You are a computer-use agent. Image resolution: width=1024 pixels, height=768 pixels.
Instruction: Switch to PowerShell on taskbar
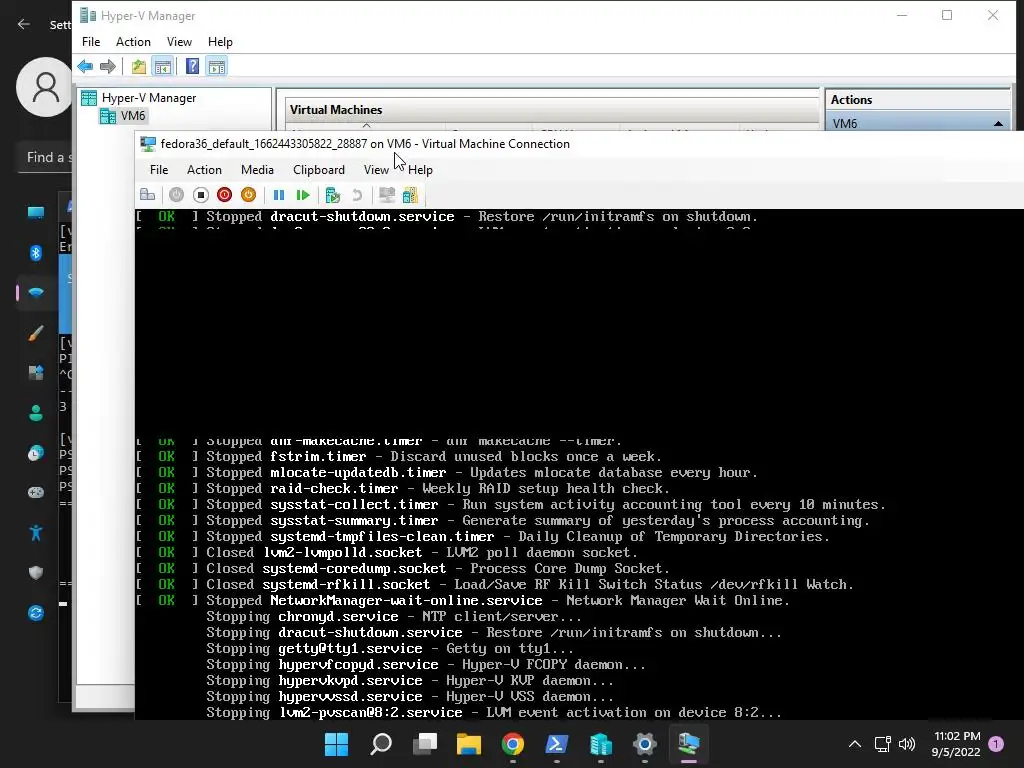click(556, 744)
